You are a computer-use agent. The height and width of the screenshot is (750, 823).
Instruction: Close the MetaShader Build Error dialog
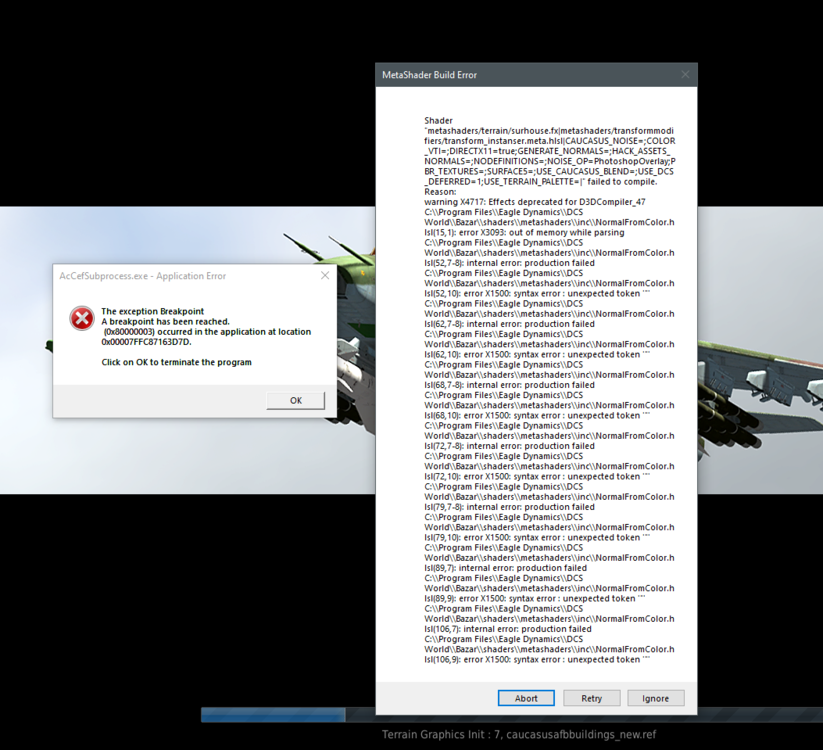pos(686,74)
